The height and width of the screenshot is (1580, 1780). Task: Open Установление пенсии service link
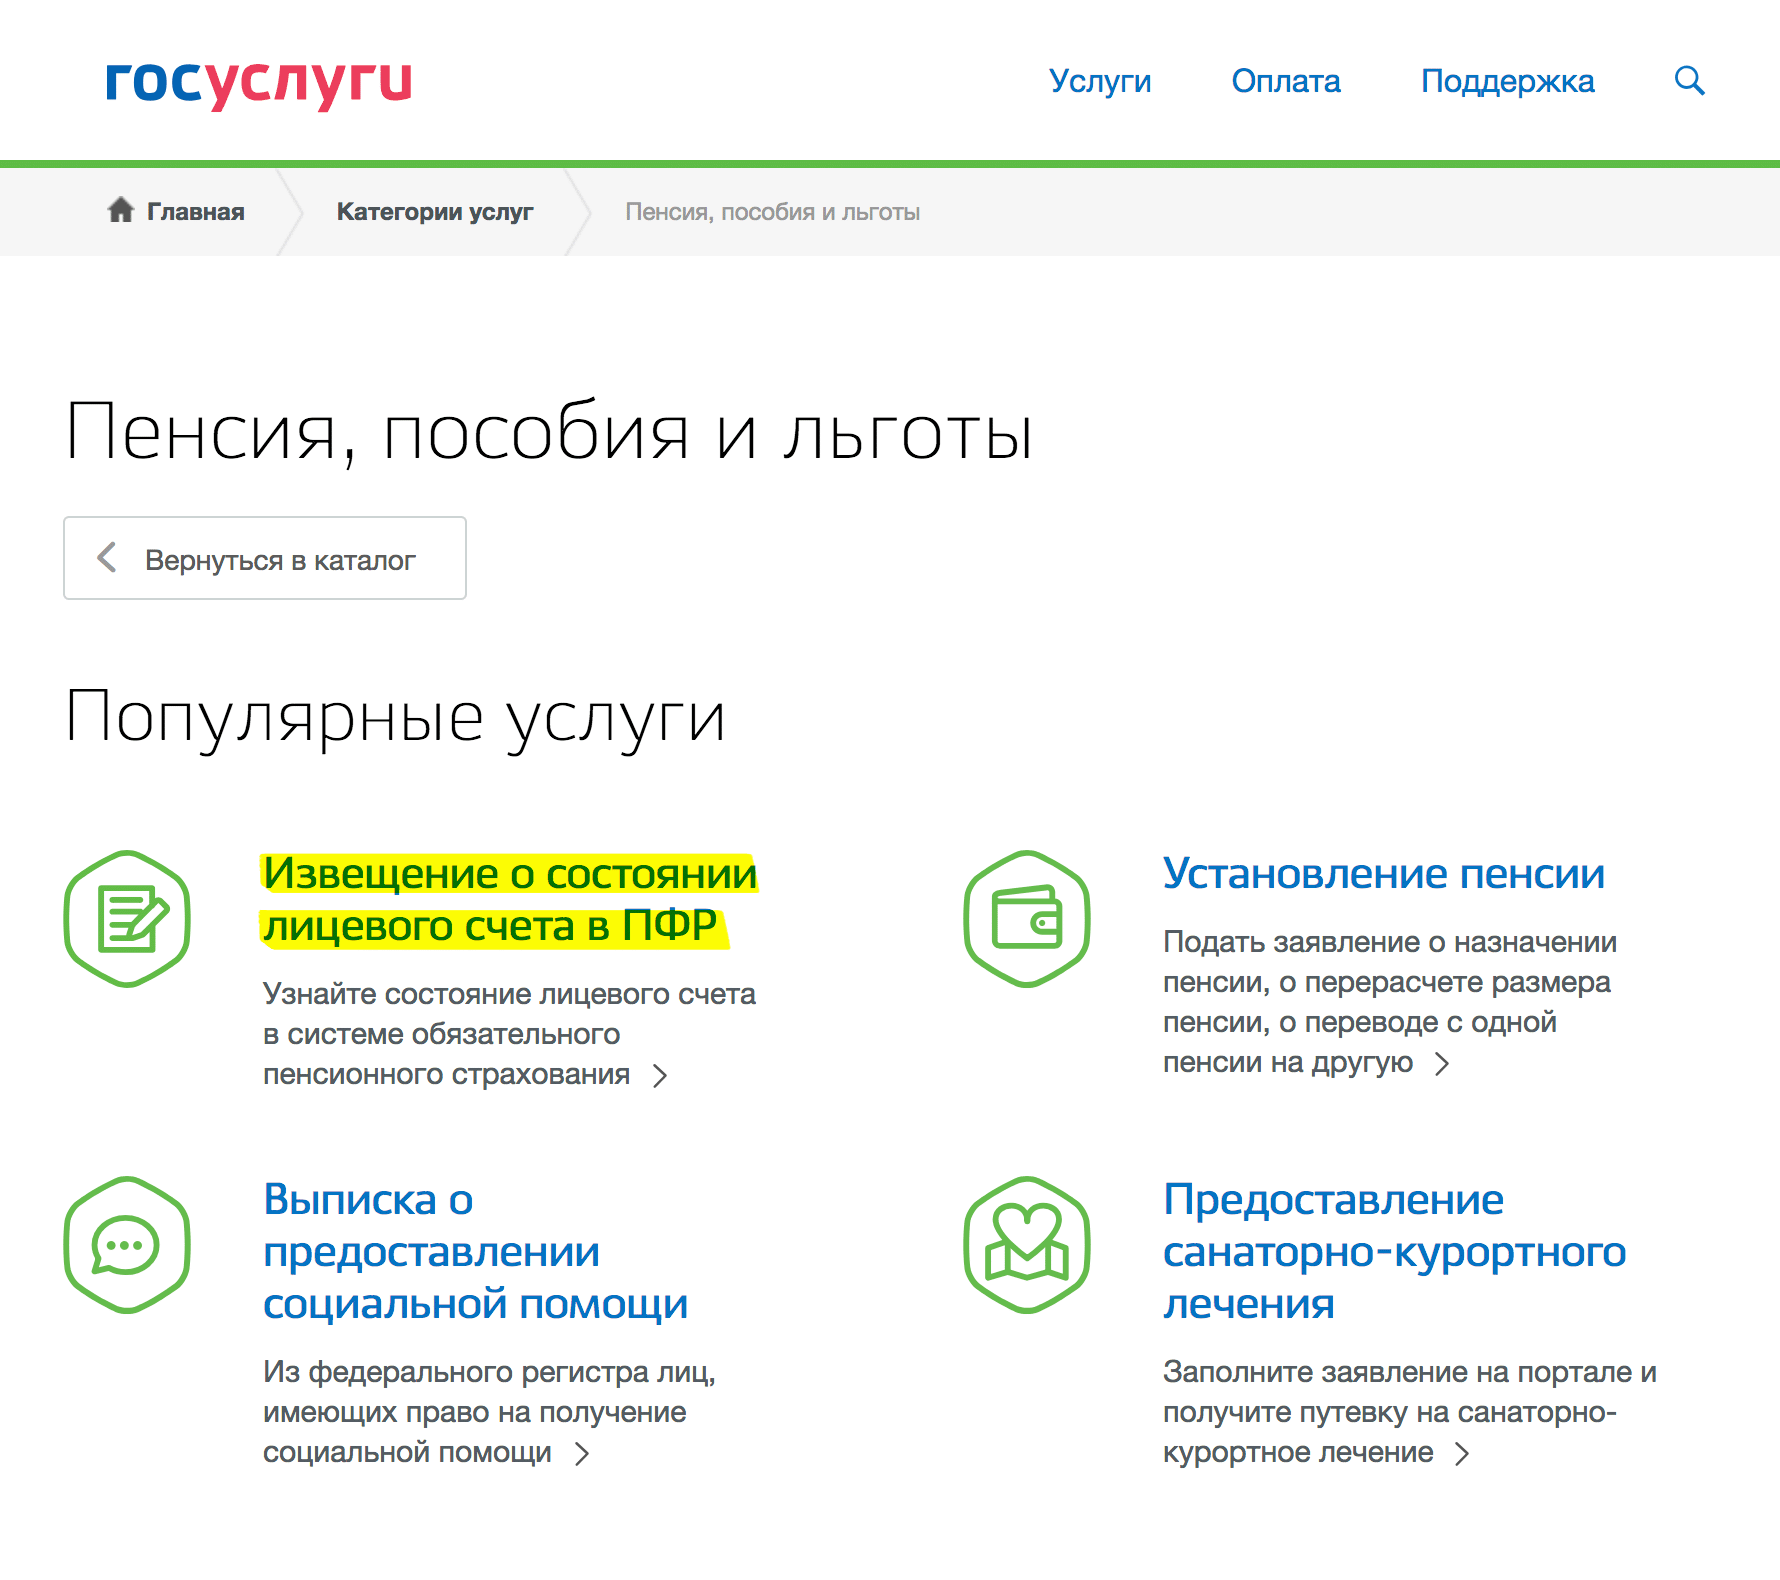click(x=1384, y=873)
